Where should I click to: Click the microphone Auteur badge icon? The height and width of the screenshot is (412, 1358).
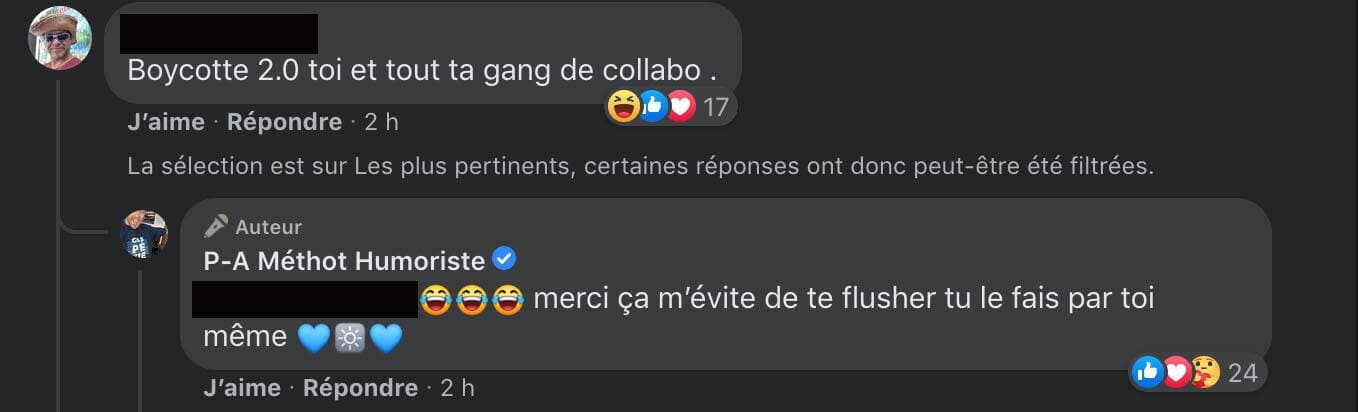point(216,227)
